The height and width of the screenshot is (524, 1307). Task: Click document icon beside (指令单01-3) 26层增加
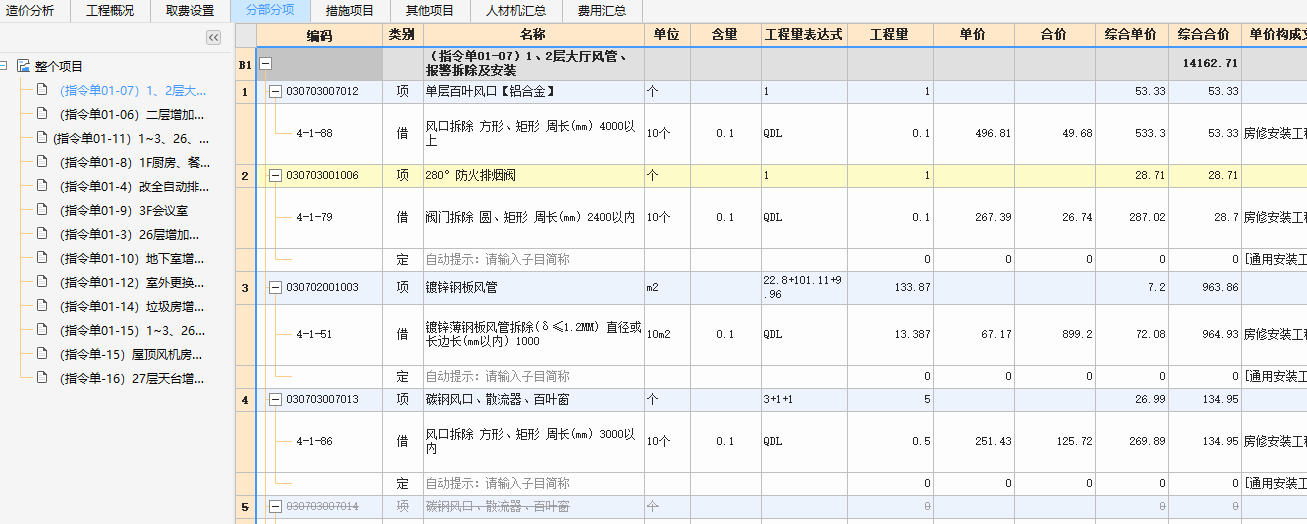(x=42, y=233)
